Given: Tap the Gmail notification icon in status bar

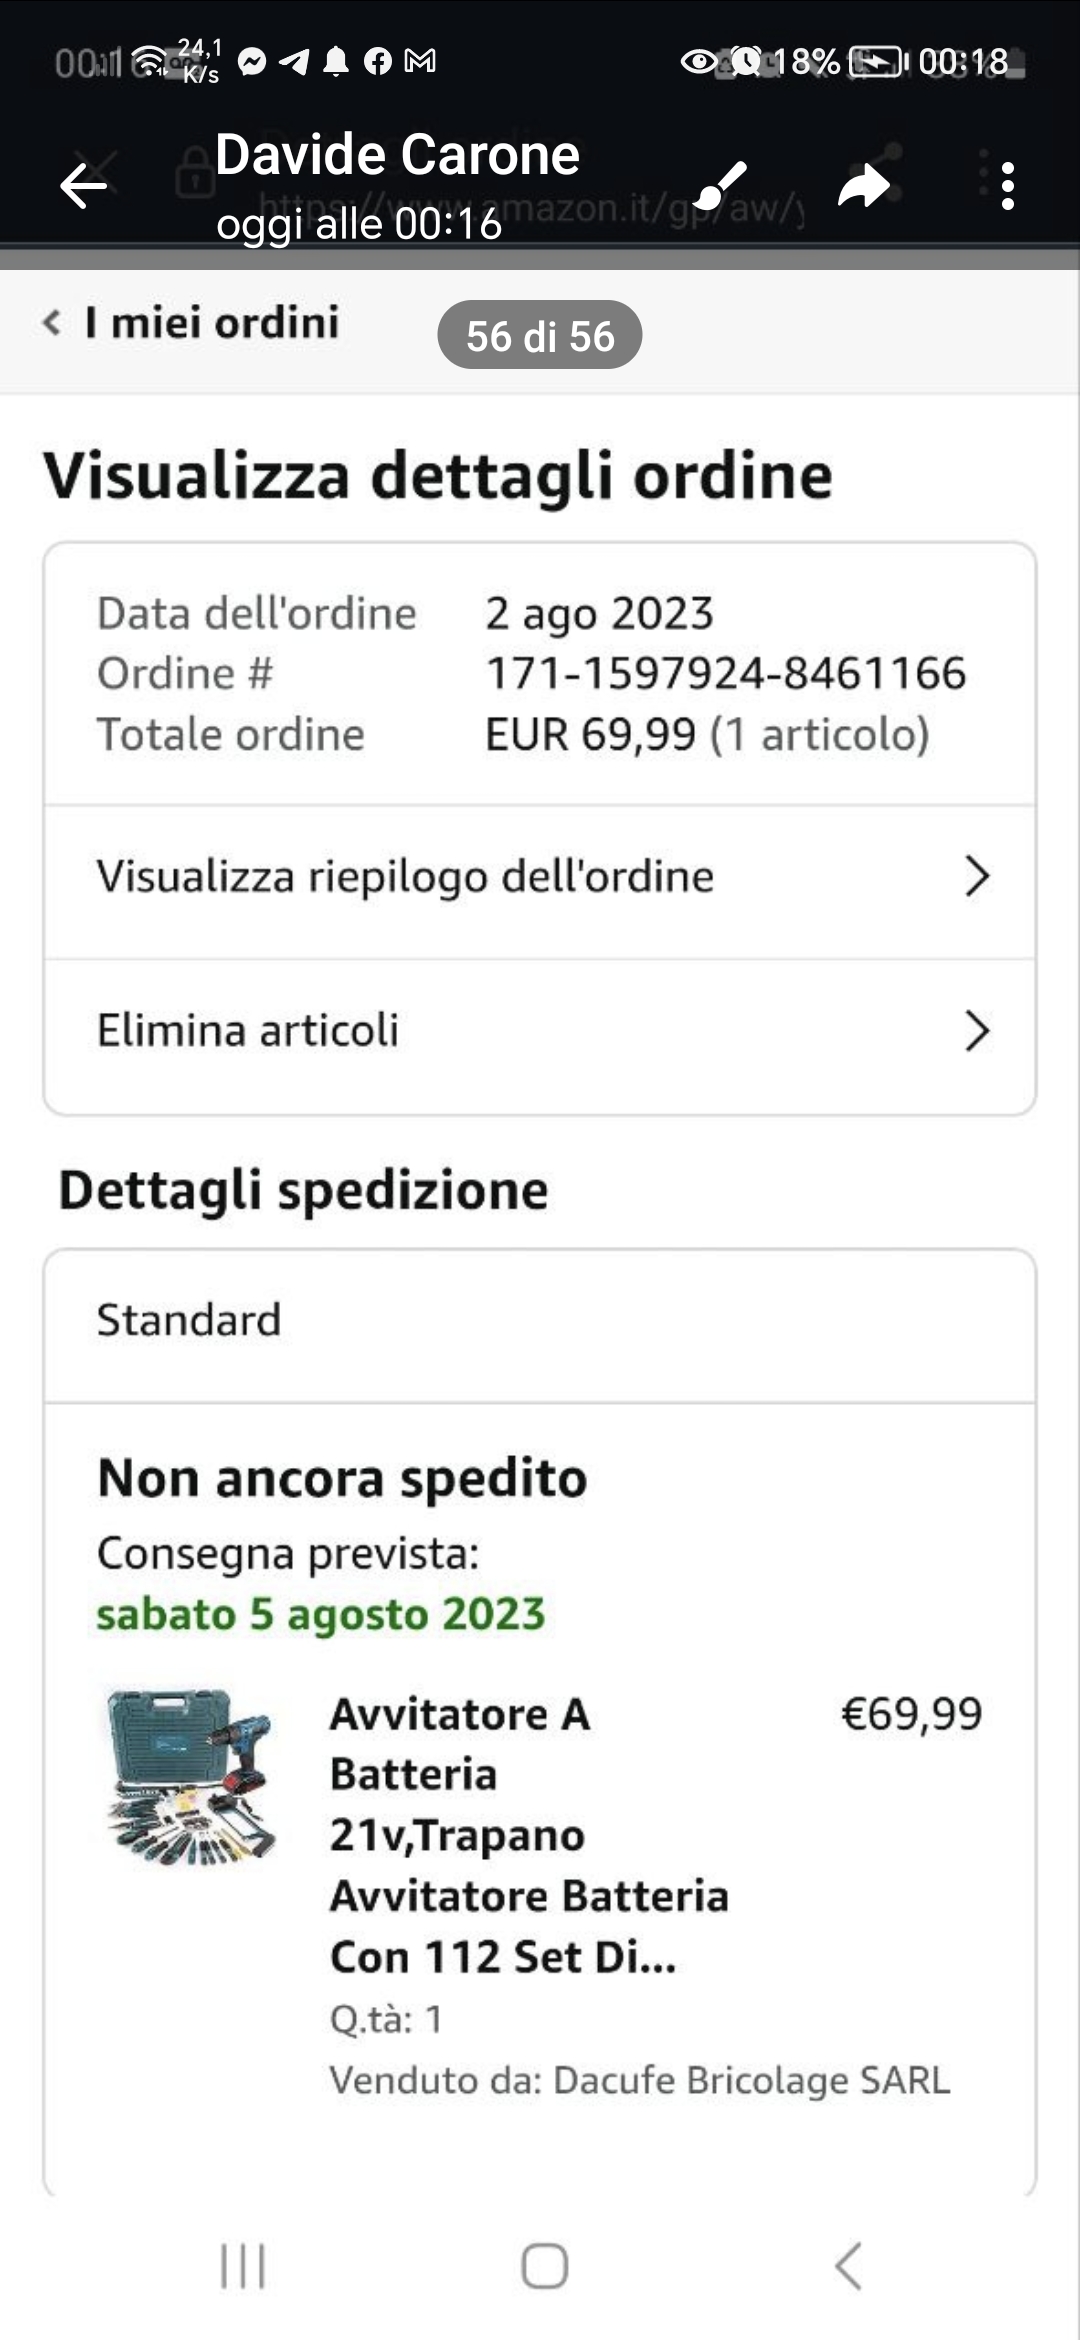Looking at the screenshot, I should [x=420, y=62].
